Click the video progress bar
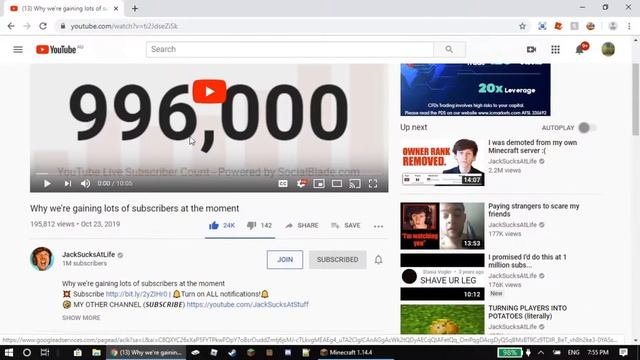The image size is (640, 360). pyautogui.click(x=209, y=173)
